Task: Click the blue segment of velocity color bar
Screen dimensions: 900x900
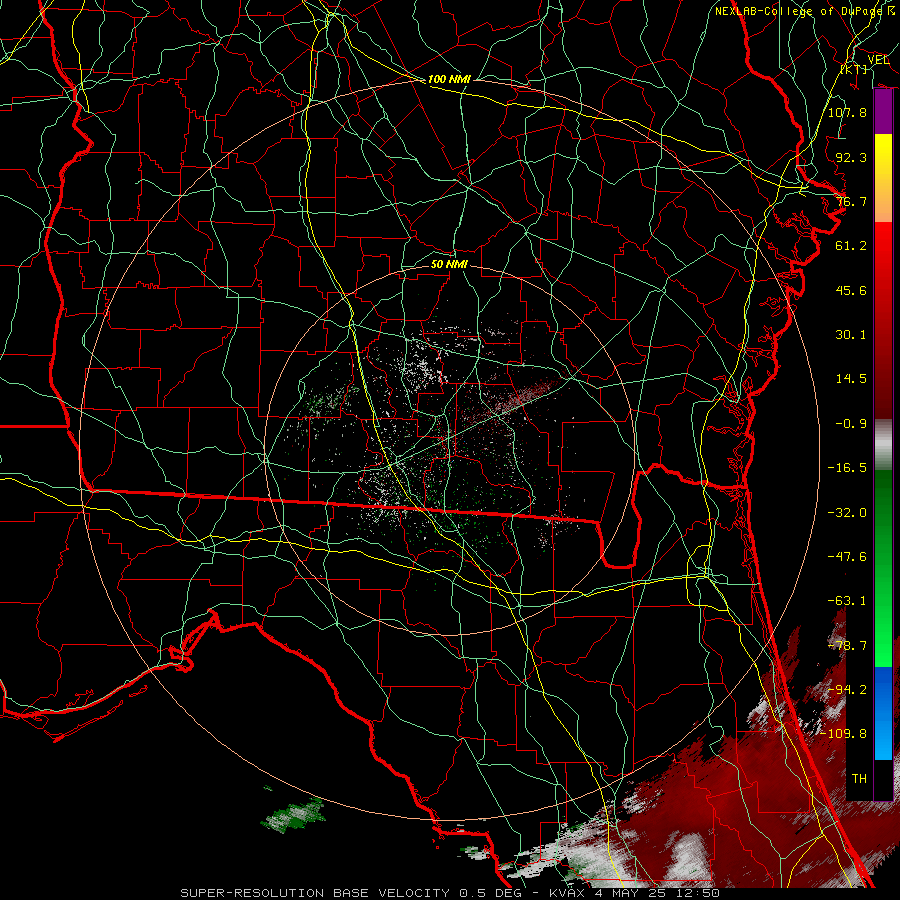Action: [x=883, y=713]
